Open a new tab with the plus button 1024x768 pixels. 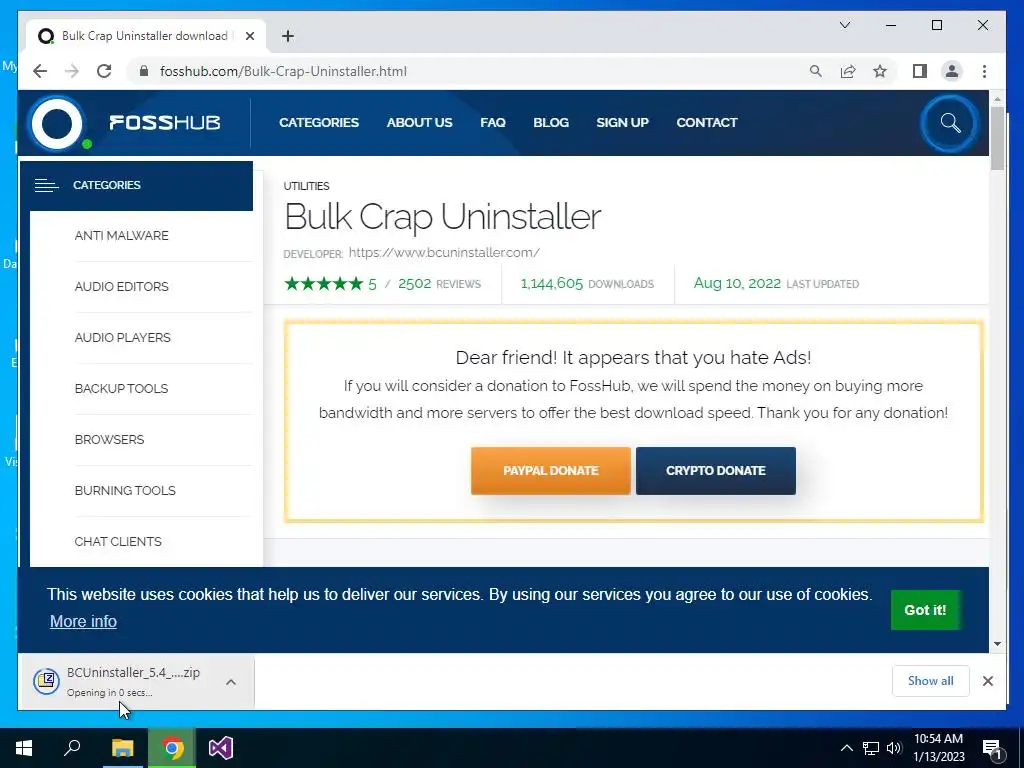point(288,36)
